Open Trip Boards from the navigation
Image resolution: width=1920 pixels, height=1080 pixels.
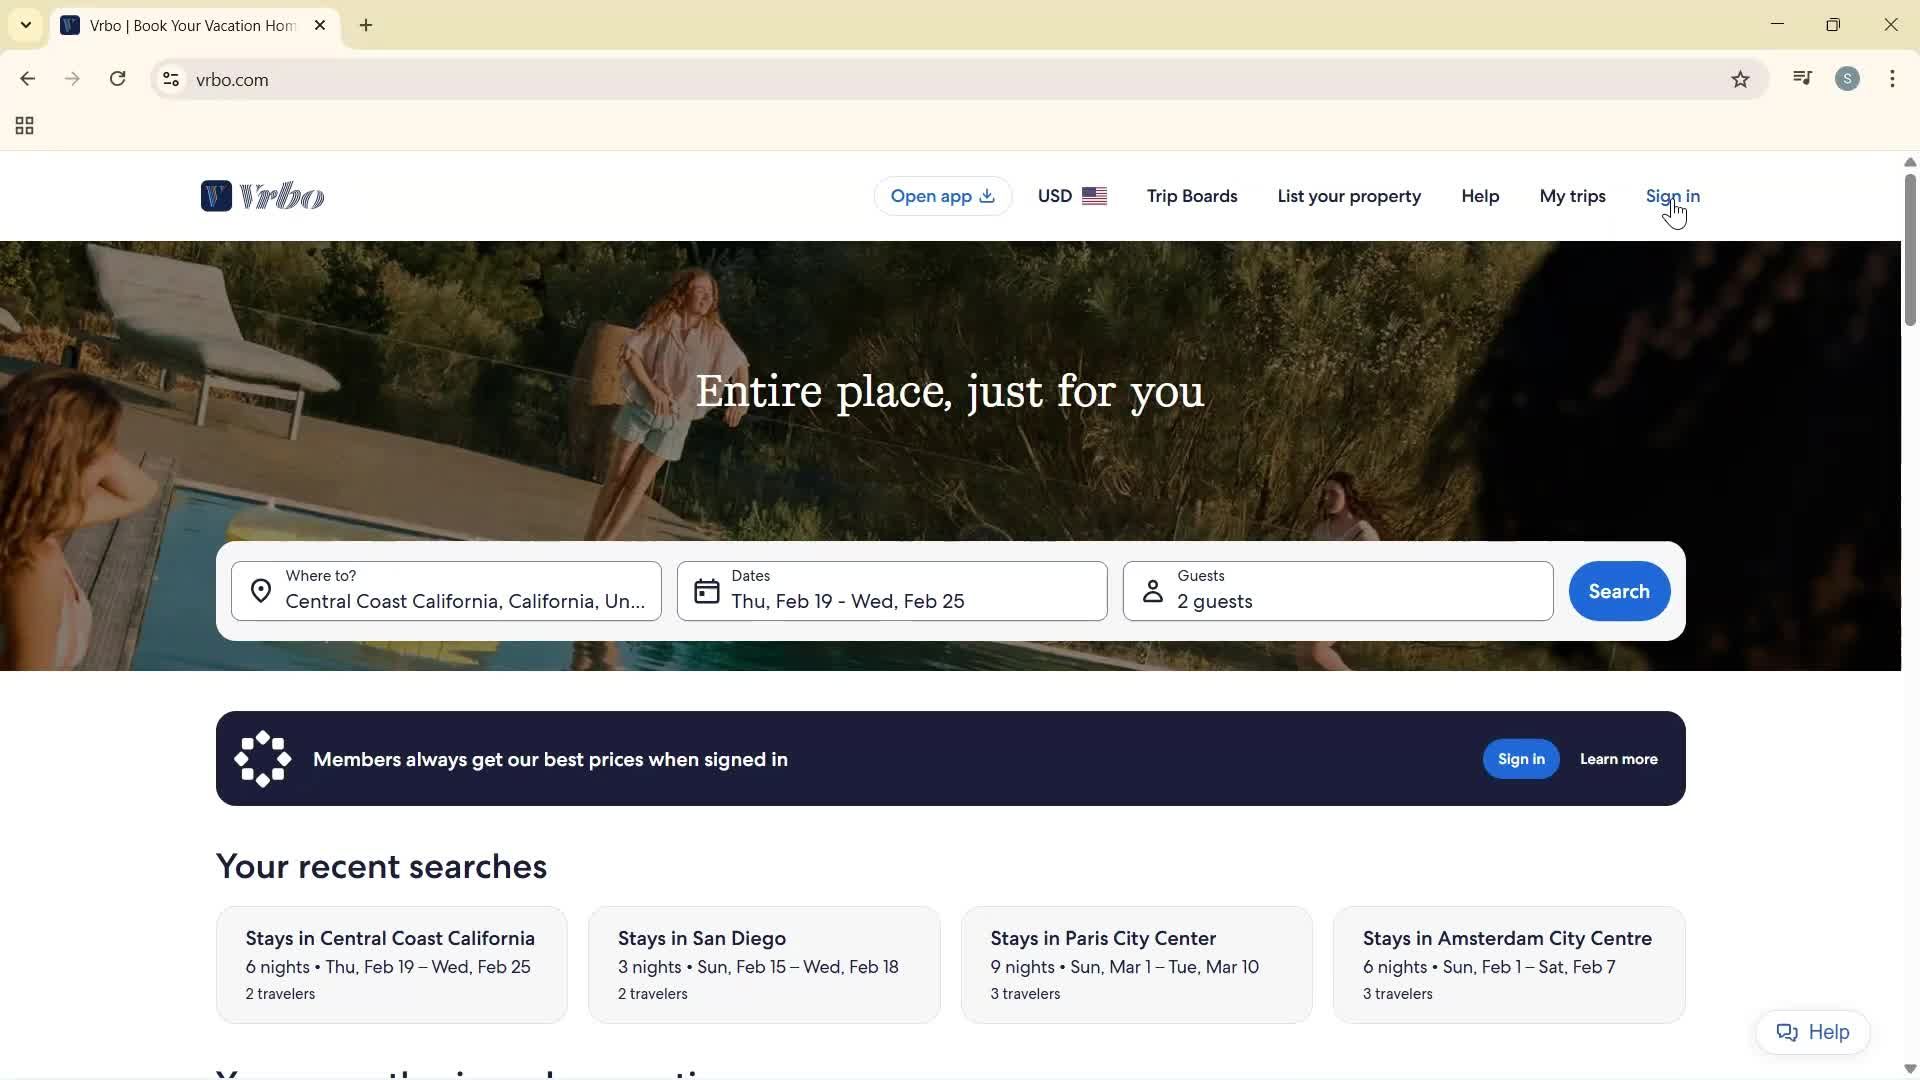coord(1192,196)
